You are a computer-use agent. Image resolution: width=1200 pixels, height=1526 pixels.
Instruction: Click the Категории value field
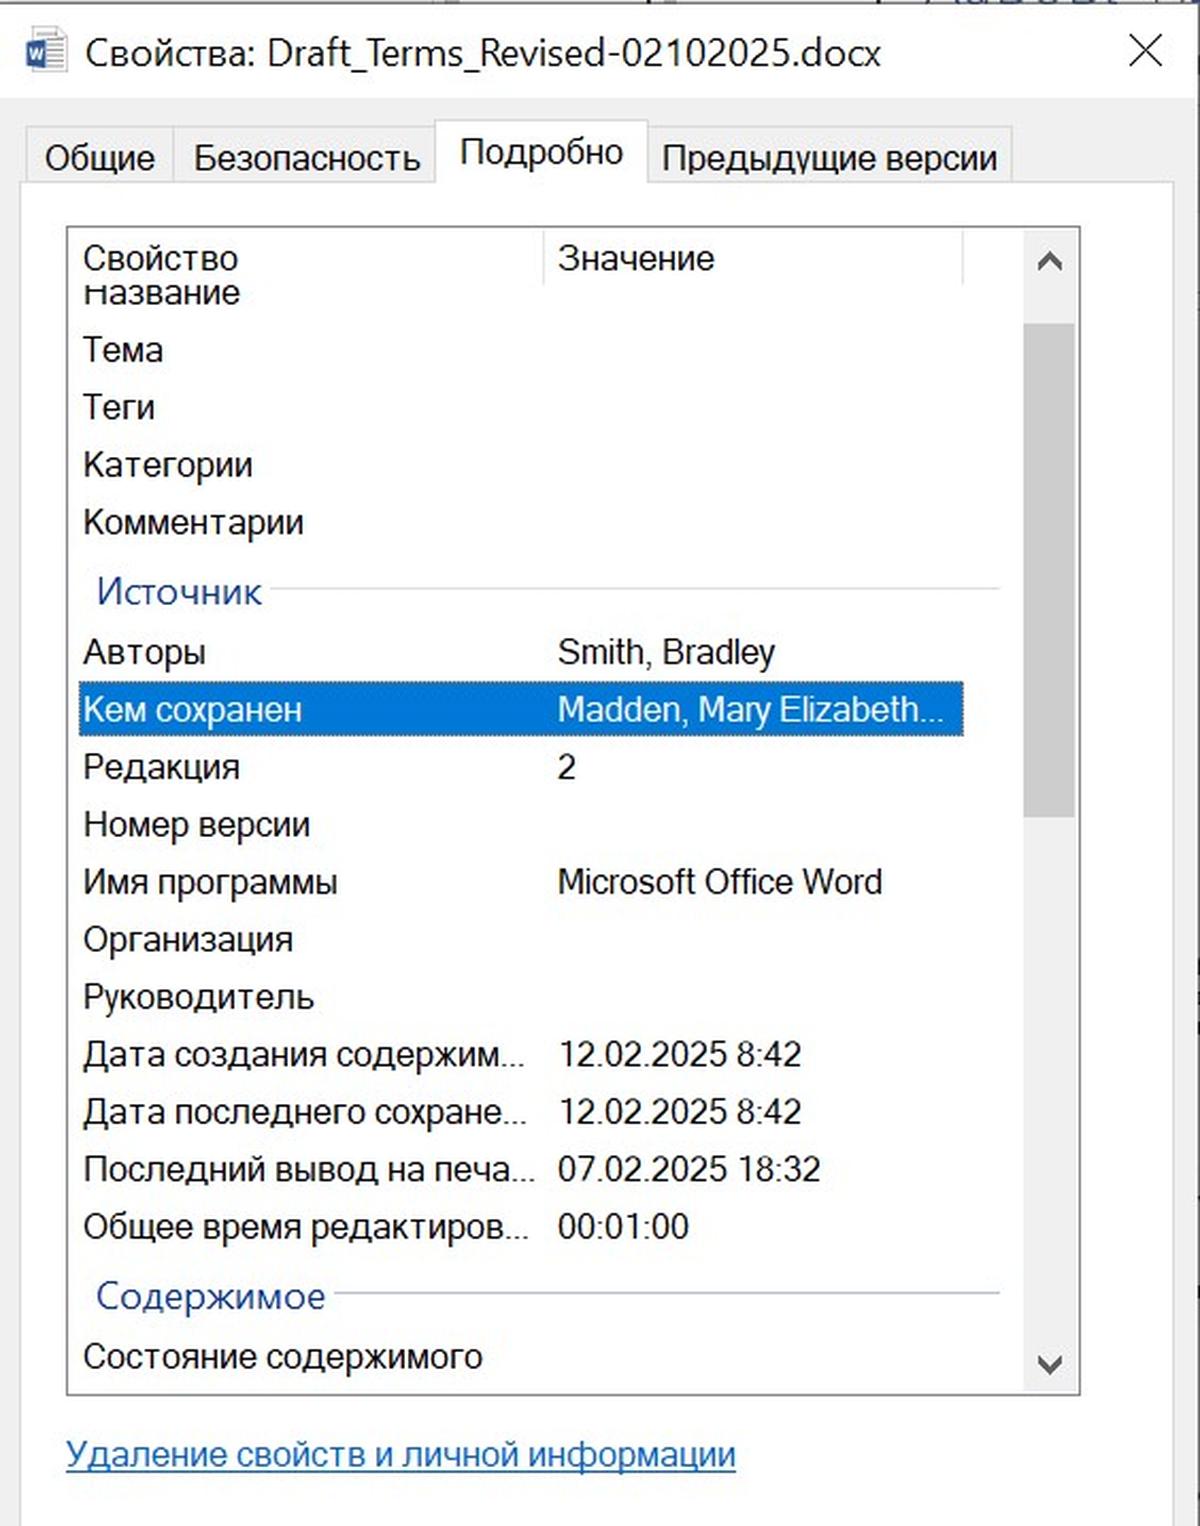[x=750, y=465]
